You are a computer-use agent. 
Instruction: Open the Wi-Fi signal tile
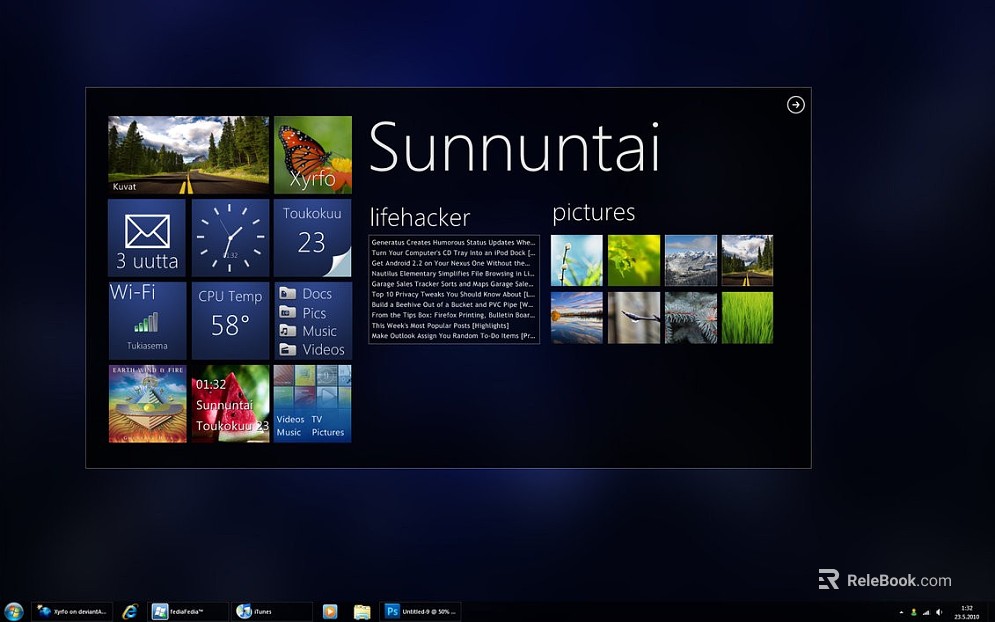point(147,320)
